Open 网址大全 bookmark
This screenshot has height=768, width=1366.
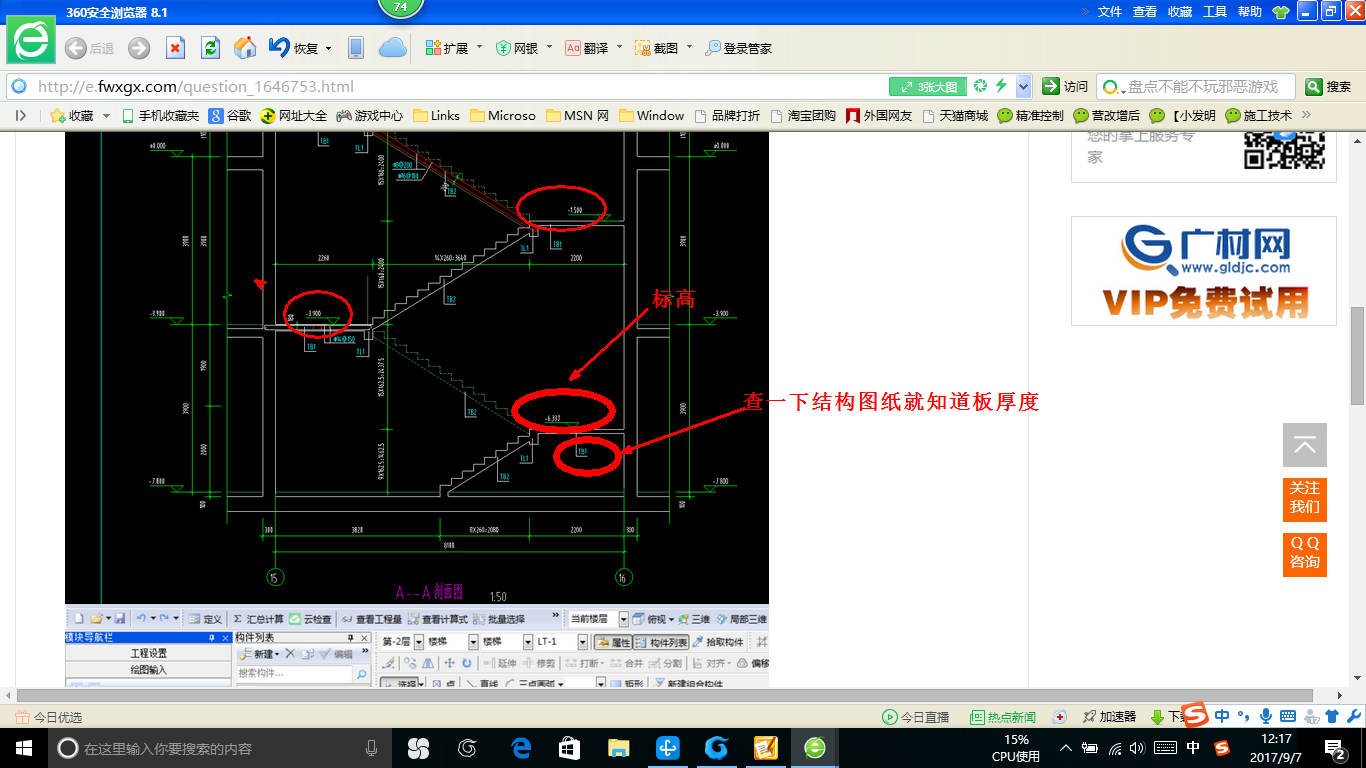click(294, 116)
